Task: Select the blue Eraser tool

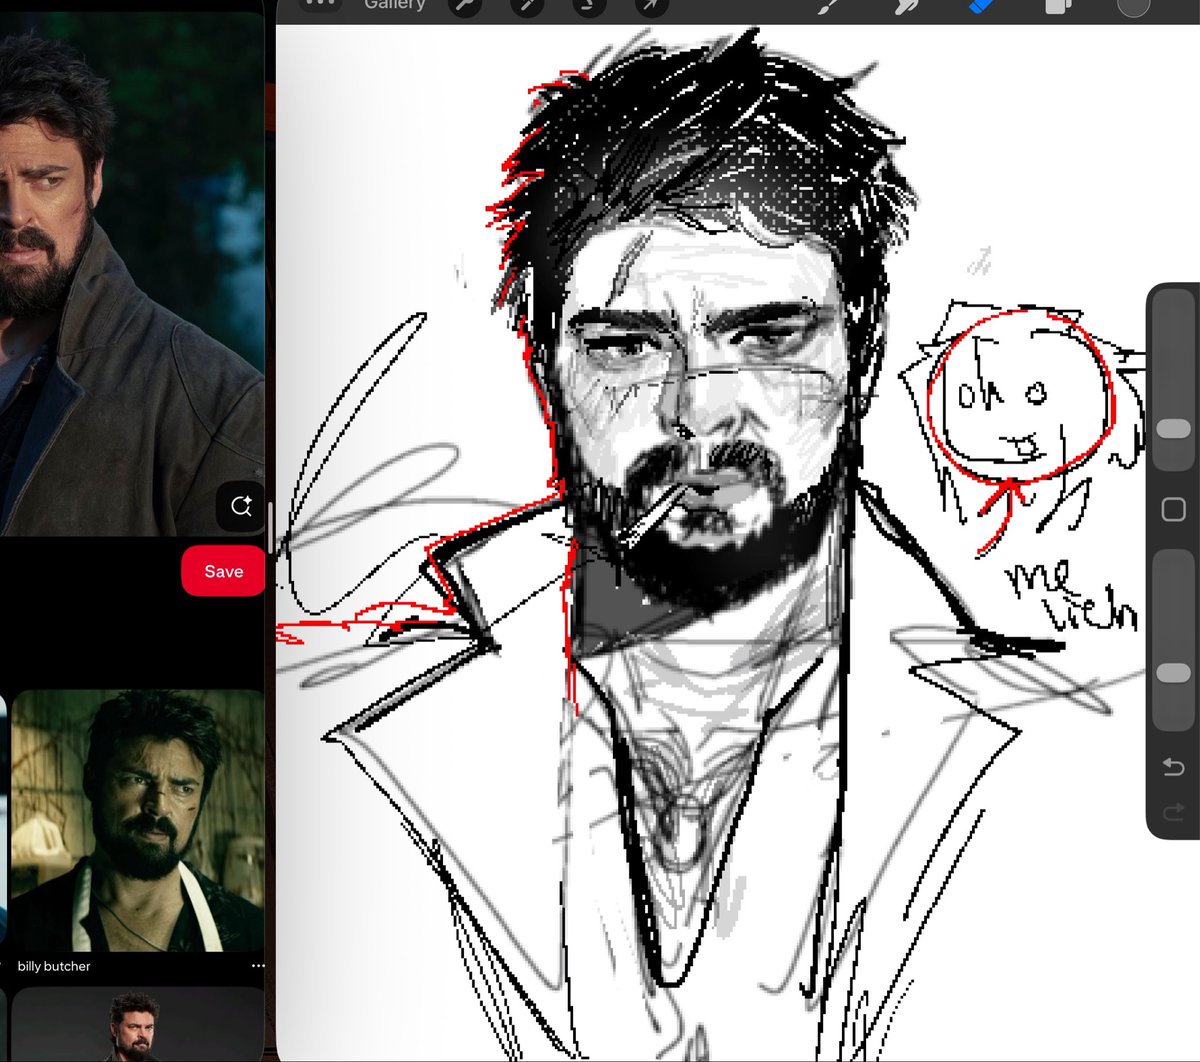Action: [981, 5]
